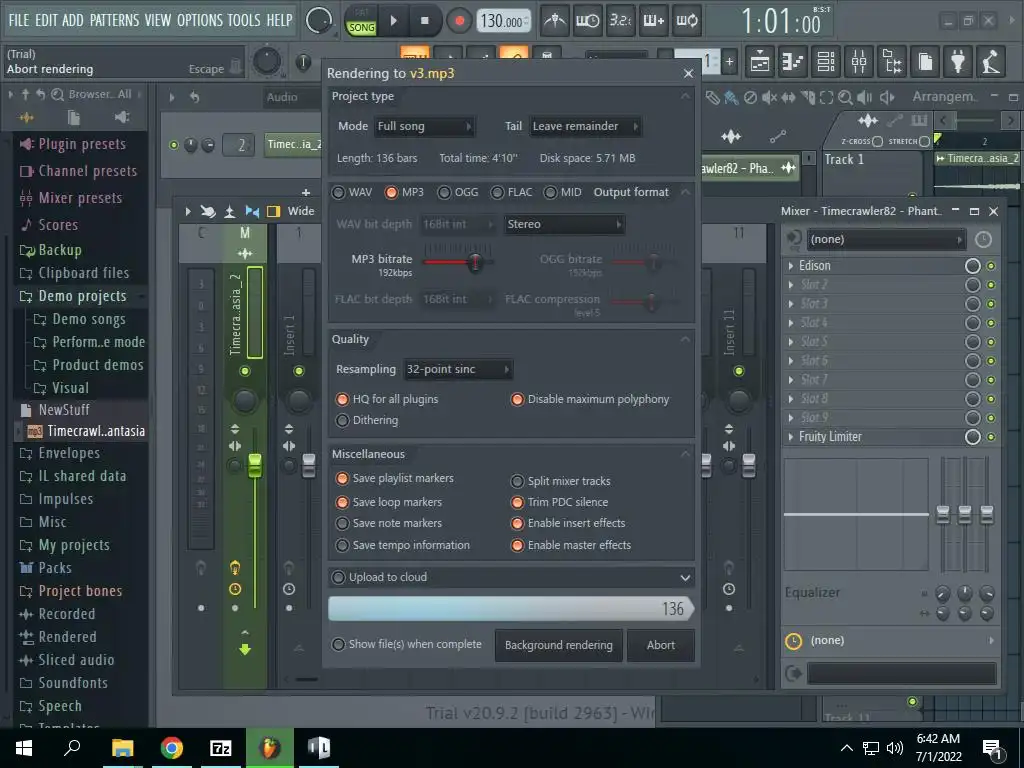
Task: Open the project files icon in toolbar
Action: (925, 61)
